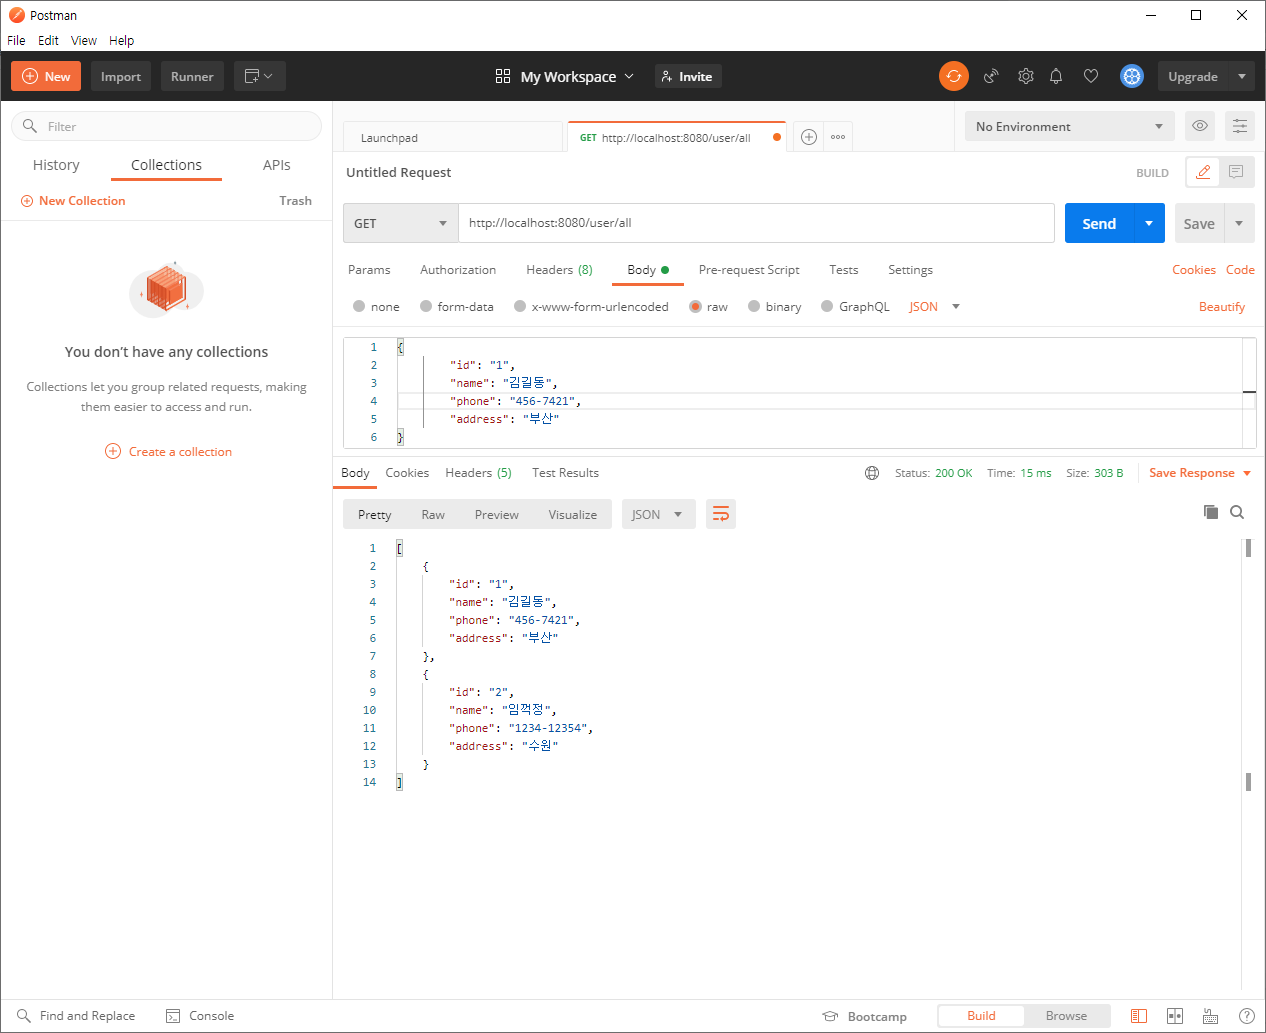Open the Save Response dropdown

coord(1200,473)
